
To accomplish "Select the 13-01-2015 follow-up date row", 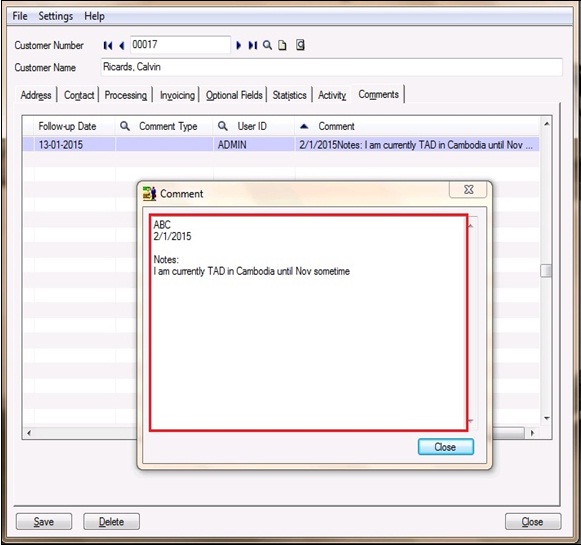I will point(280,144).
